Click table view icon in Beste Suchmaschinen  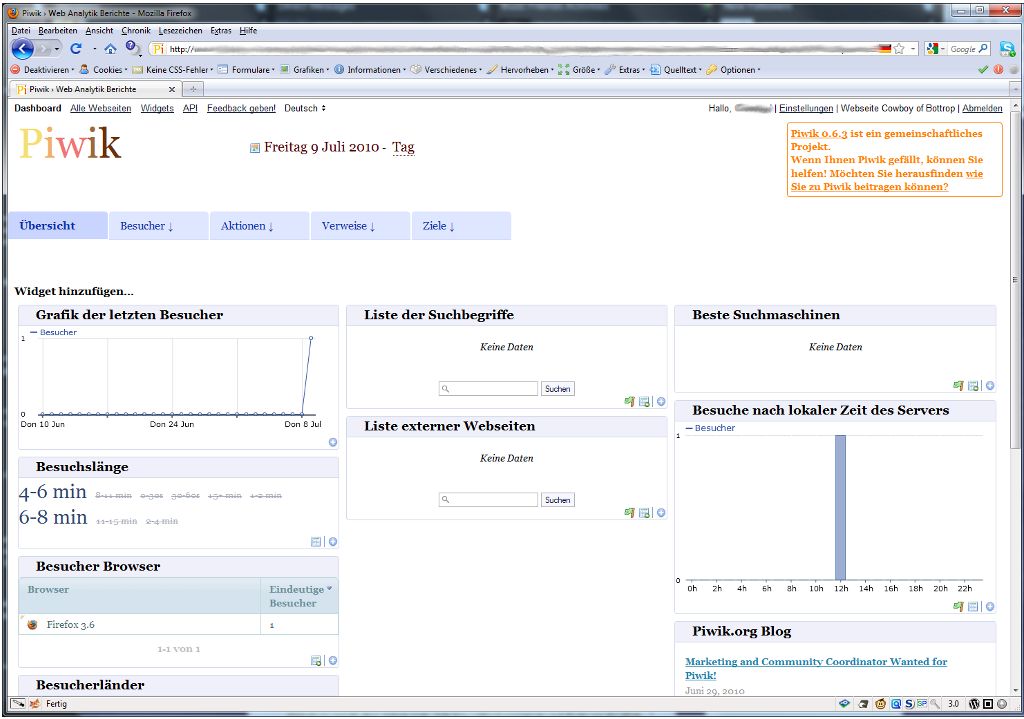tap(973, 386)
